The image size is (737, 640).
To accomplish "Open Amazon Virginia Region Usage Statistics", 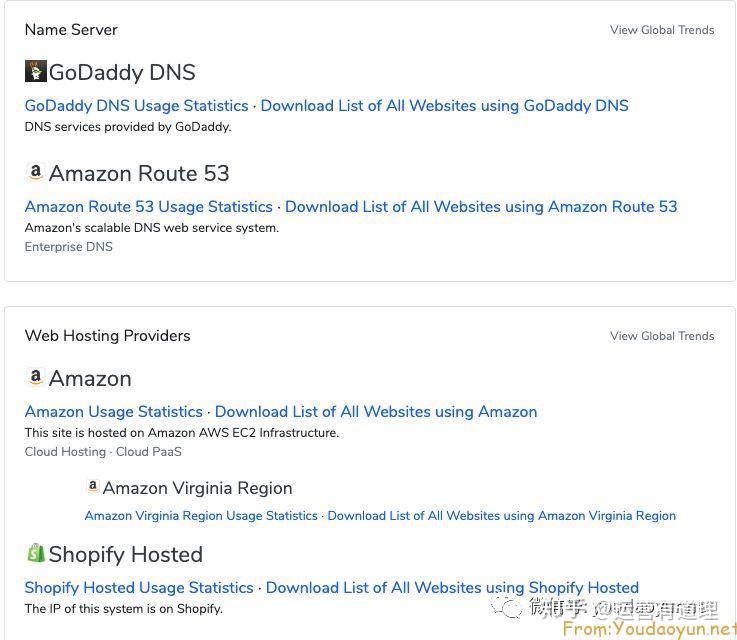I will pyautogui.click(x=201, y=516).
